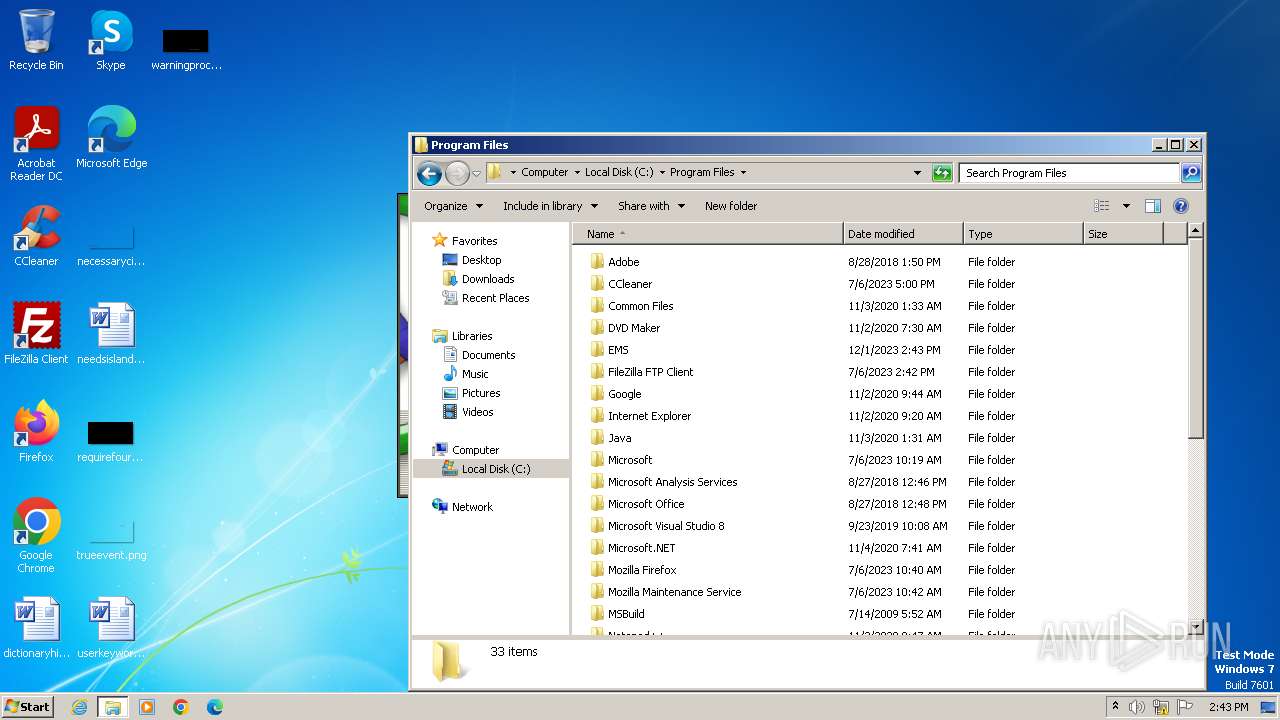Select the Common Files folder
The height and width of the screenshot is (720, 1280).
point(640,306)
